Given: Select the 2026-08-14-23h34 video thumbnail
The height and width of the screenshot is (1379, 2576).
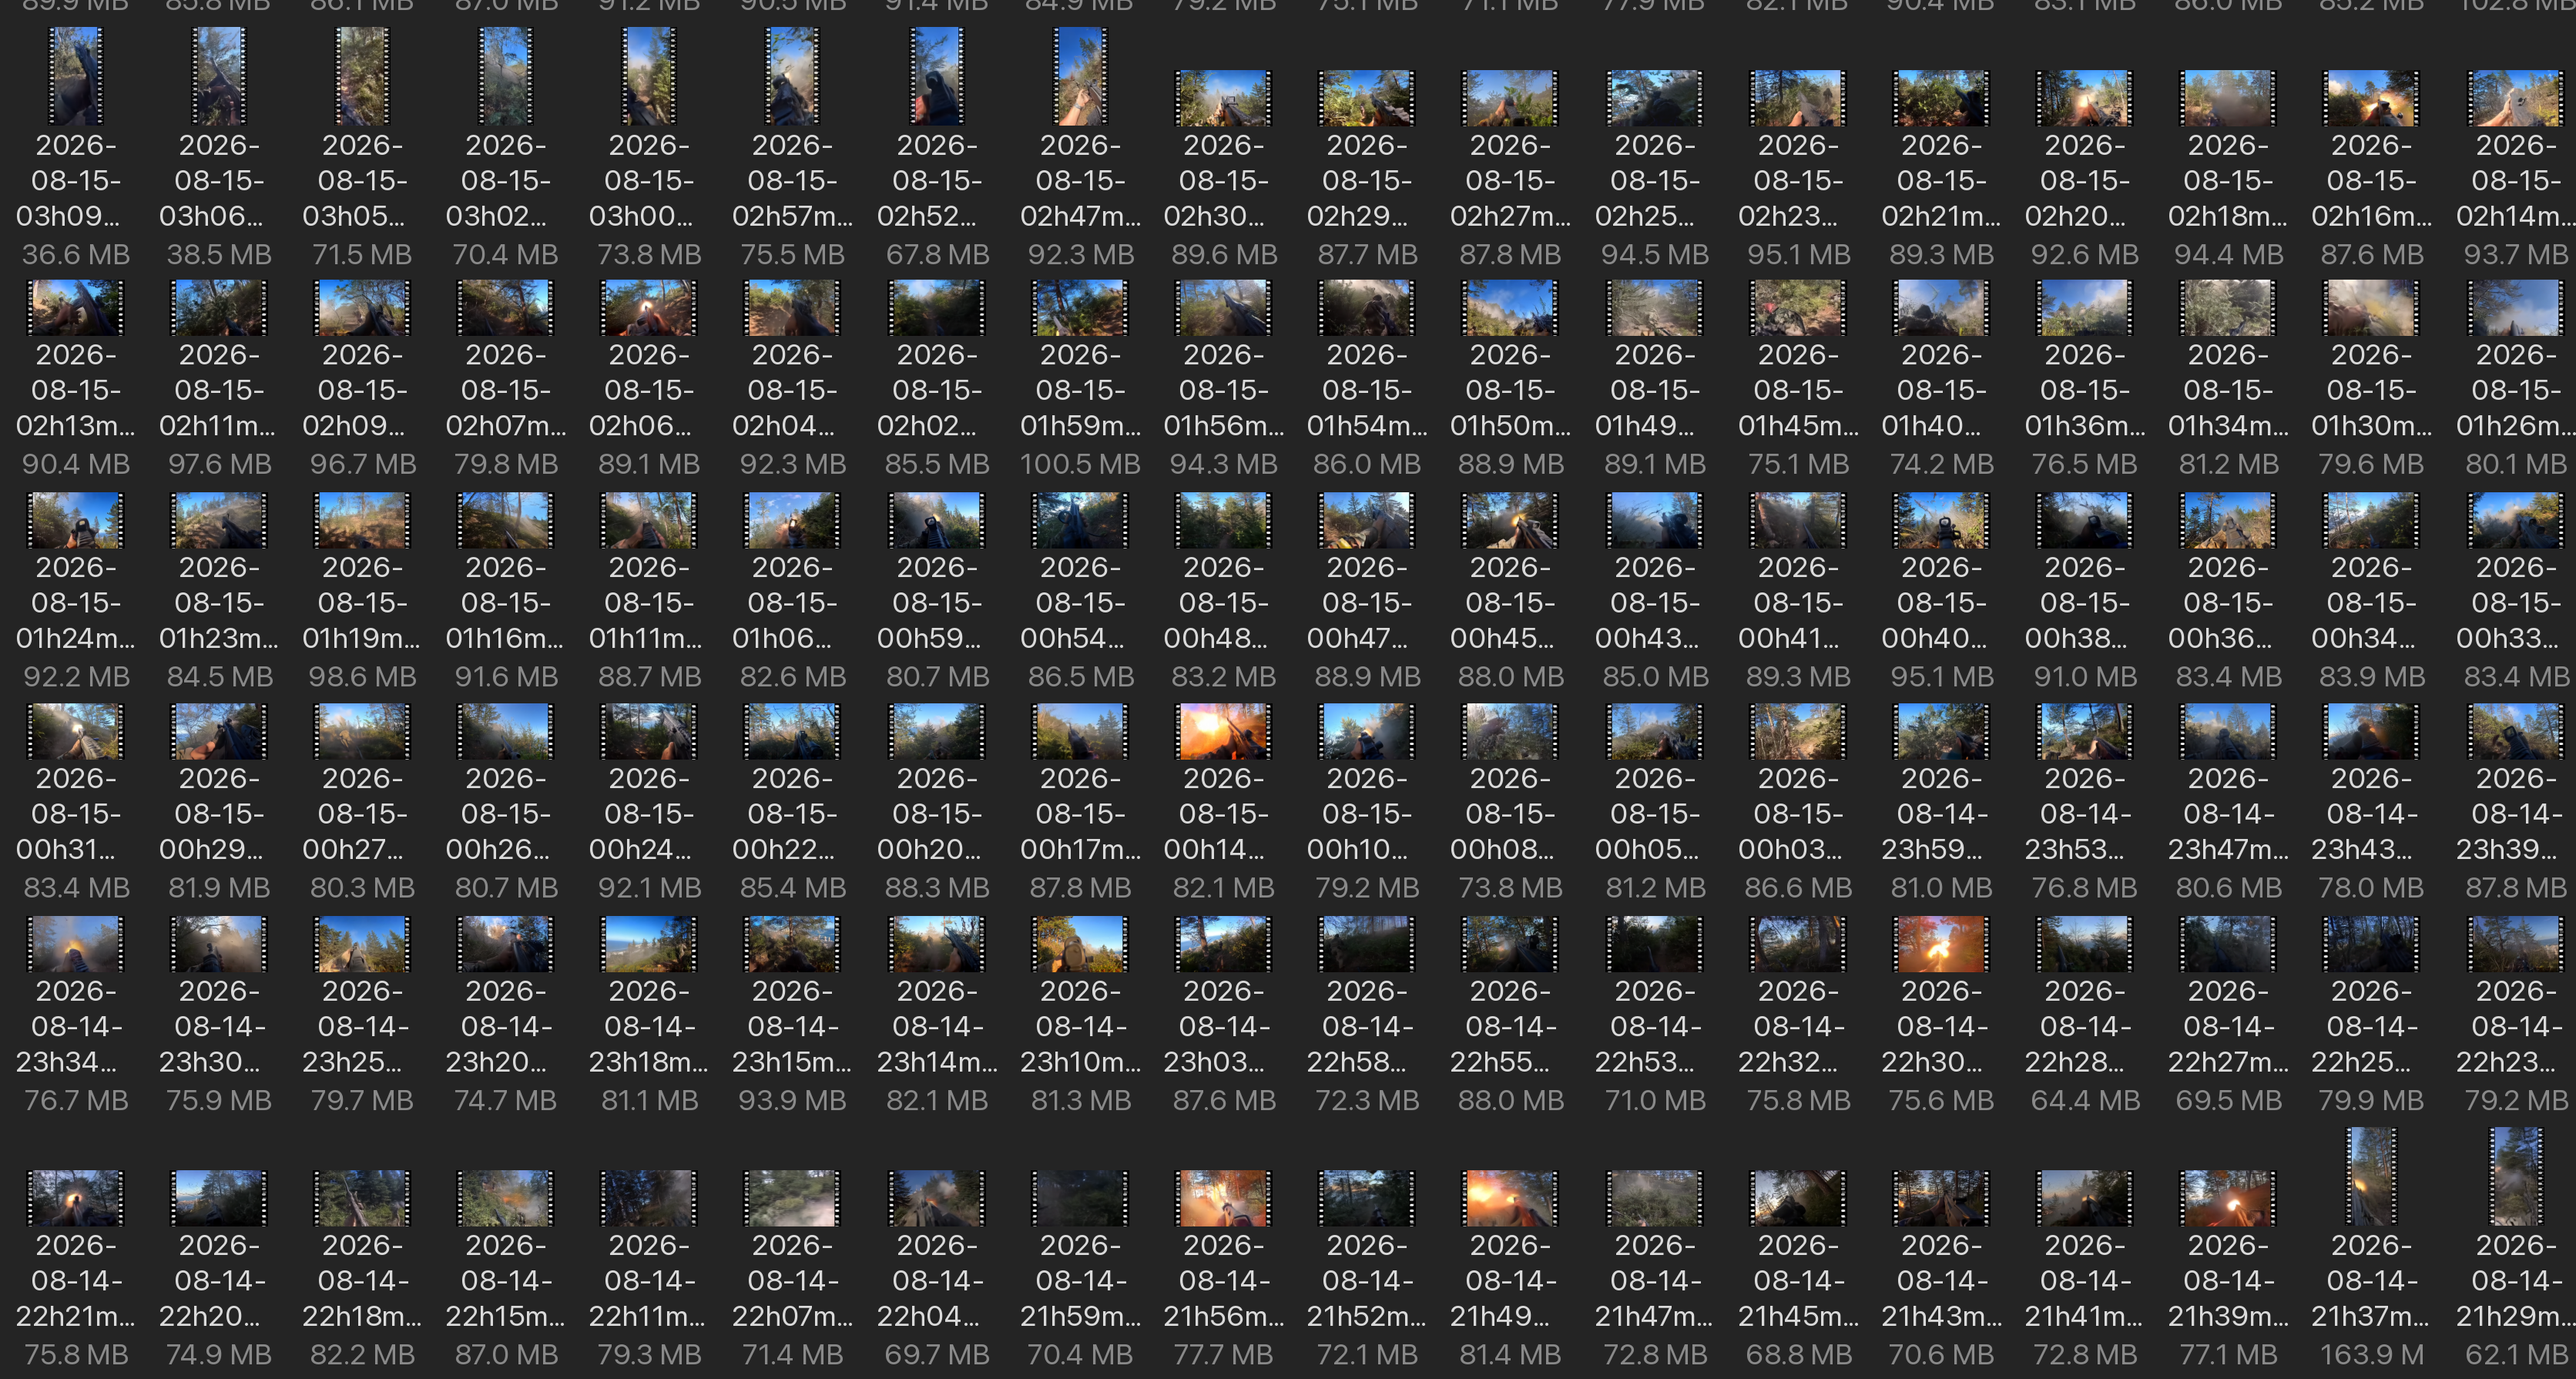Looking at the screenshot, I should [x=76, y=944].
